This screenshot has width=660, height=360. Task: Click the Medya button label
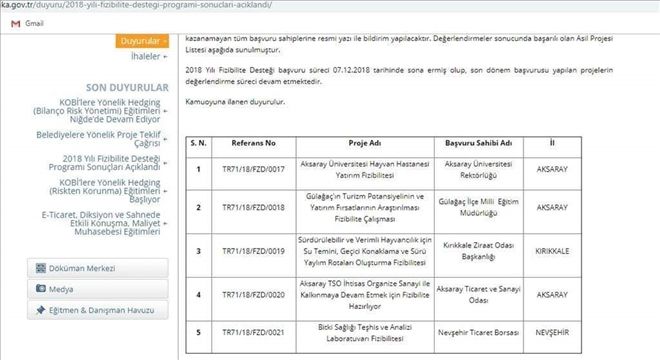pyautogui.click(x=61, y=289)
